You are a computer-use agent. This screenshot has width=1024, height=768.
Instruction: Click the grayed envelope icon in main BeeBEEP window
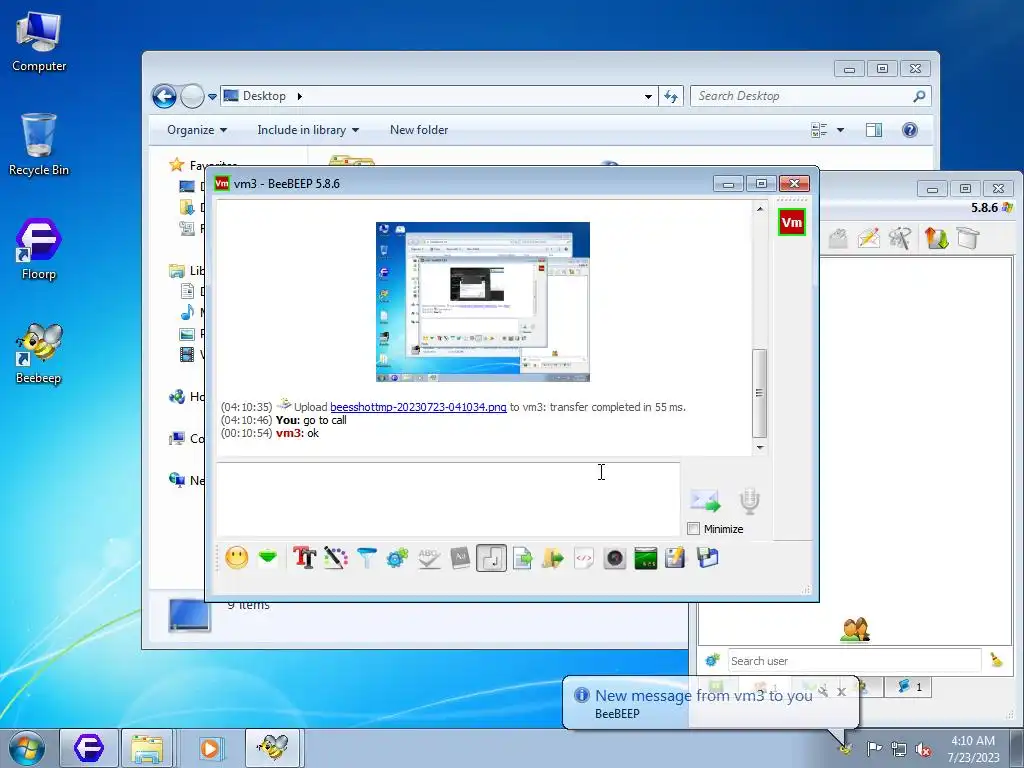[x=838, y=238]
